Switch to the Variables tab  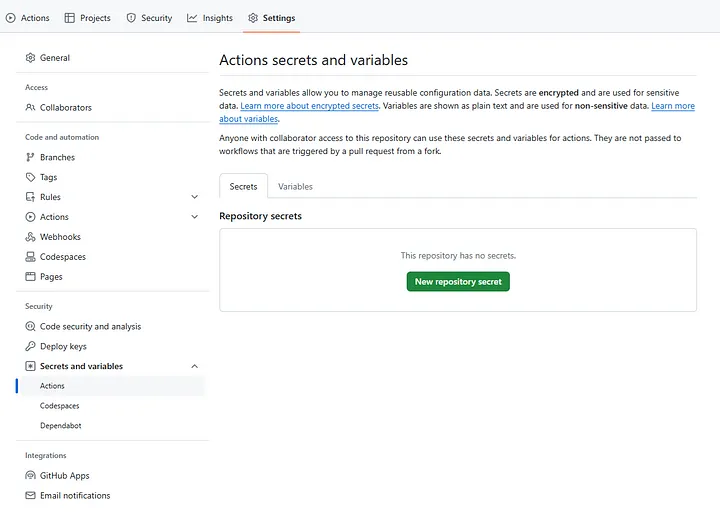tap(295, 186)
